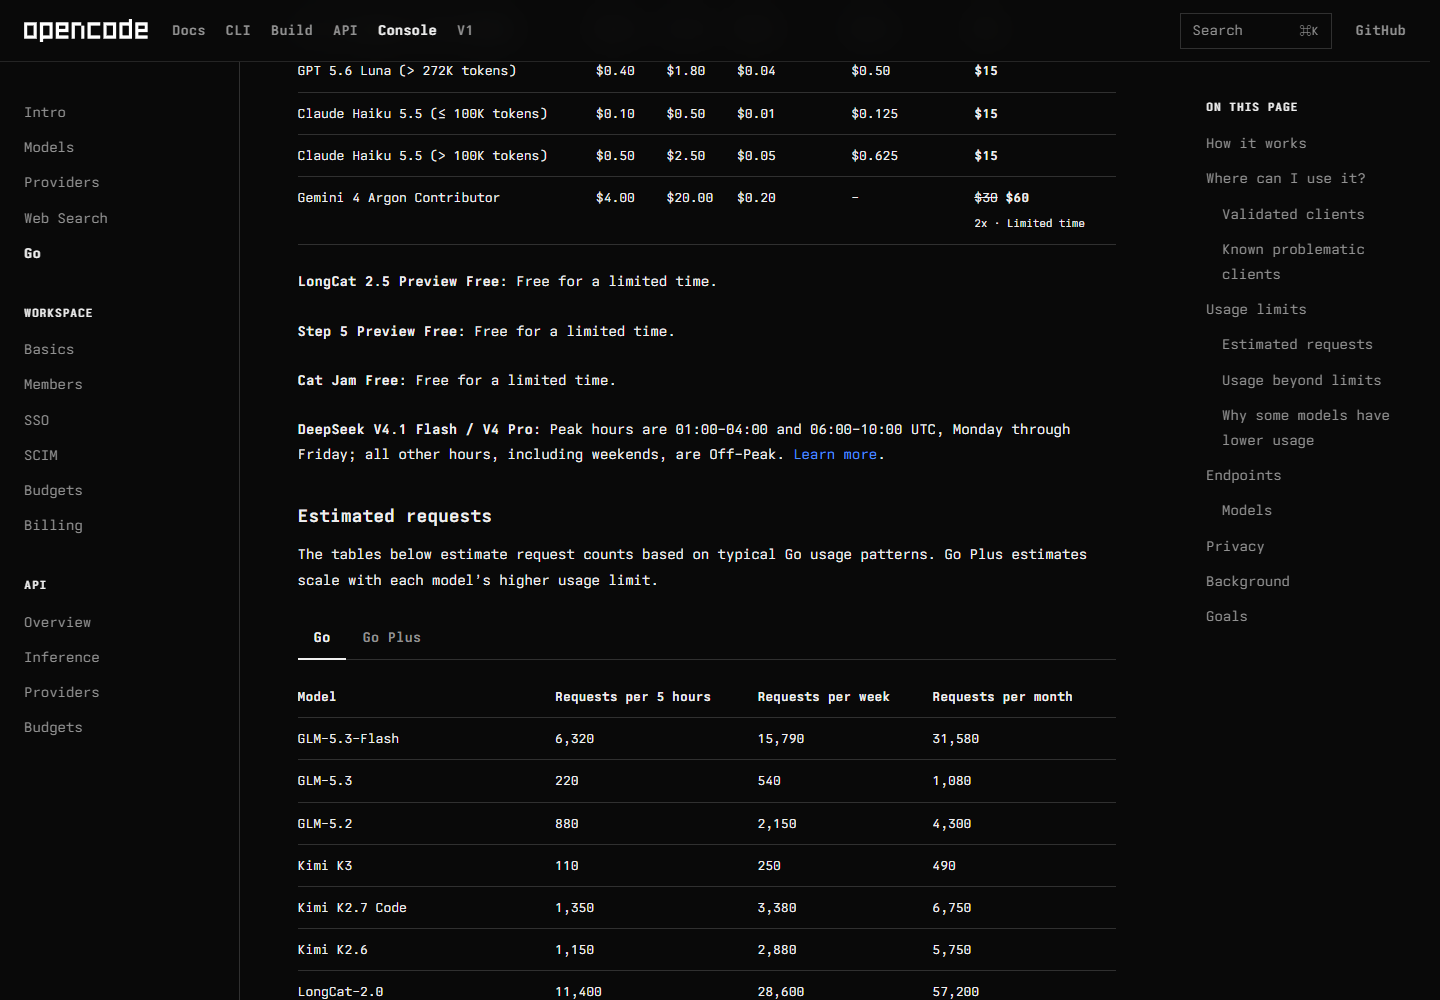Open the API top navigation item
Image resolution: width=1440 pixels, height=1000 pixels.
coord(345,30)
